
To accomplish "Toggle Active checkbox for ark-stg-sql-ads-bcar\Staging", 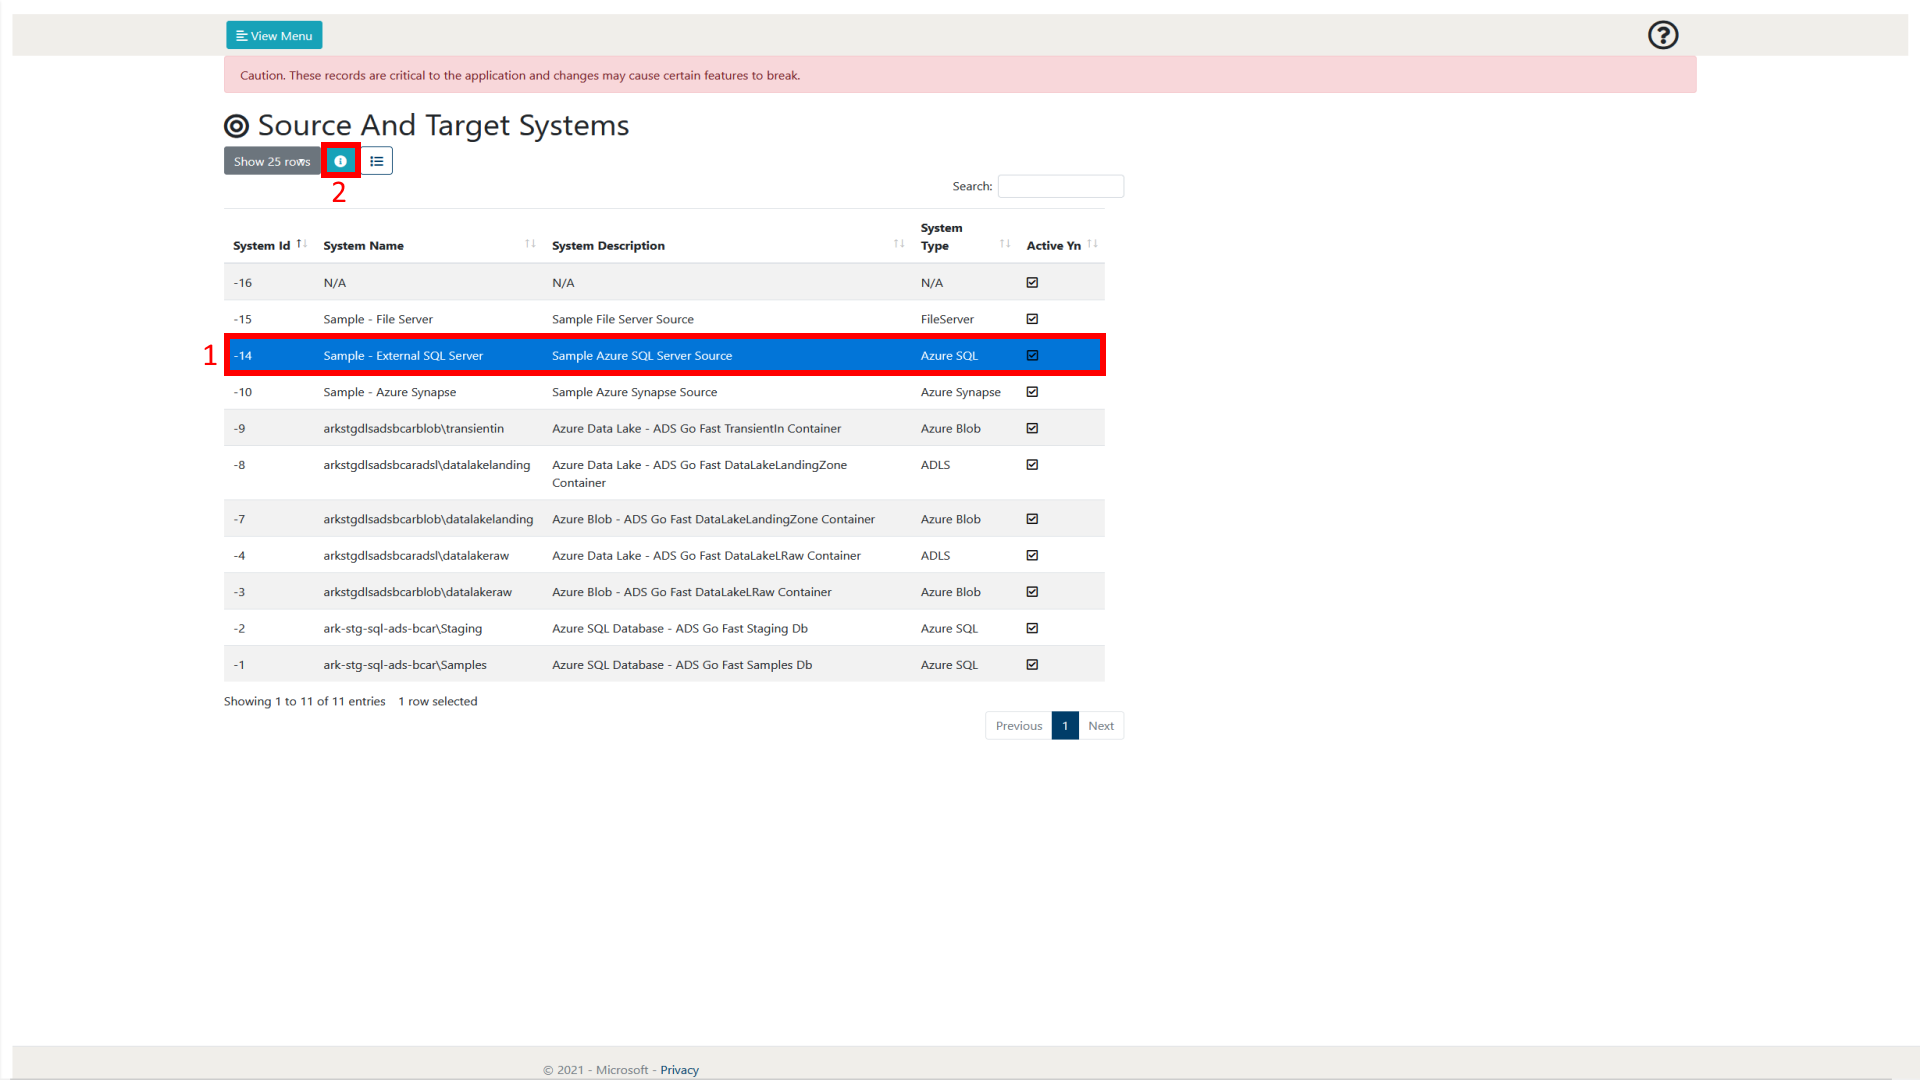I will point(1032,628).
